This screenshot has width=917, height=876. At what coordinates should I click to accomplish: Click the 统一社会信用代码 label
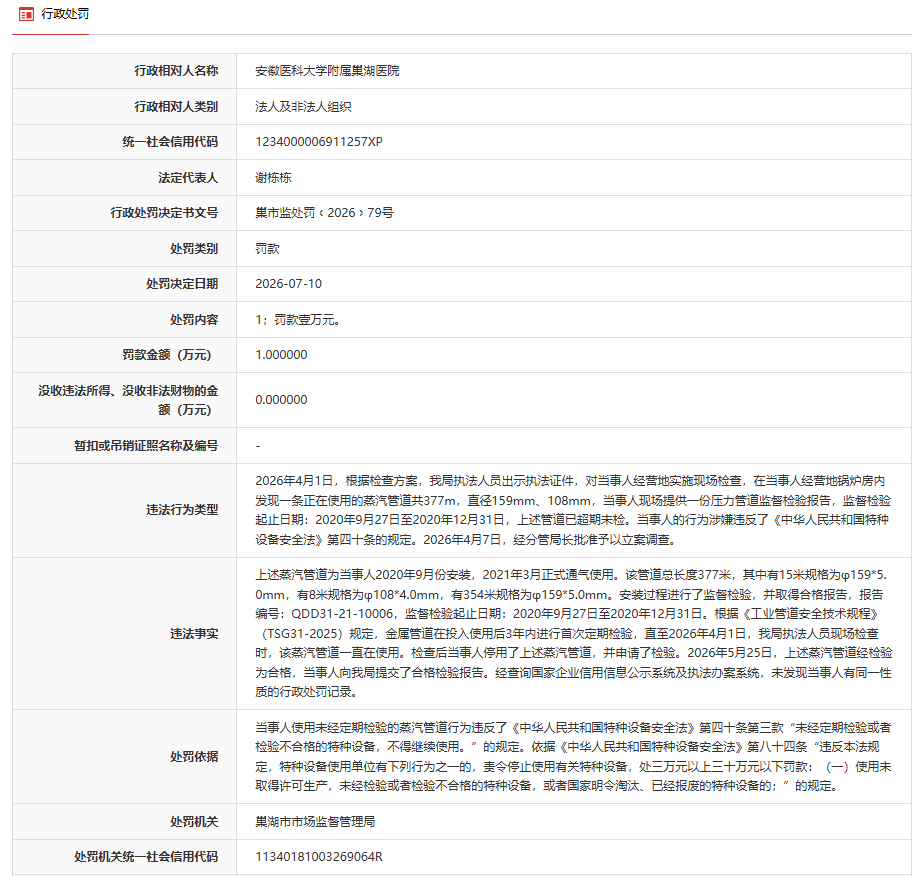[170, 142]
